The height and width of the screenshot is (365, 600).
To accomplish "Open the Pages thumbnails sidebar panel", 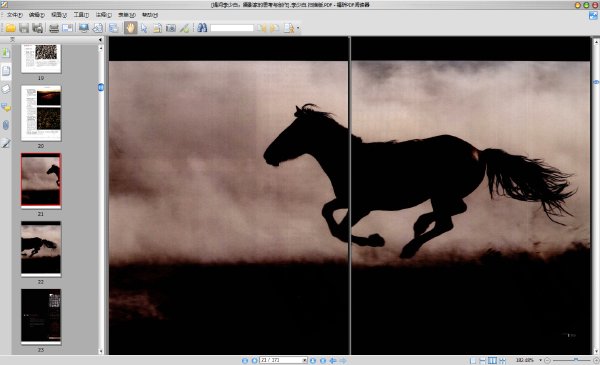I will point(6,71).
